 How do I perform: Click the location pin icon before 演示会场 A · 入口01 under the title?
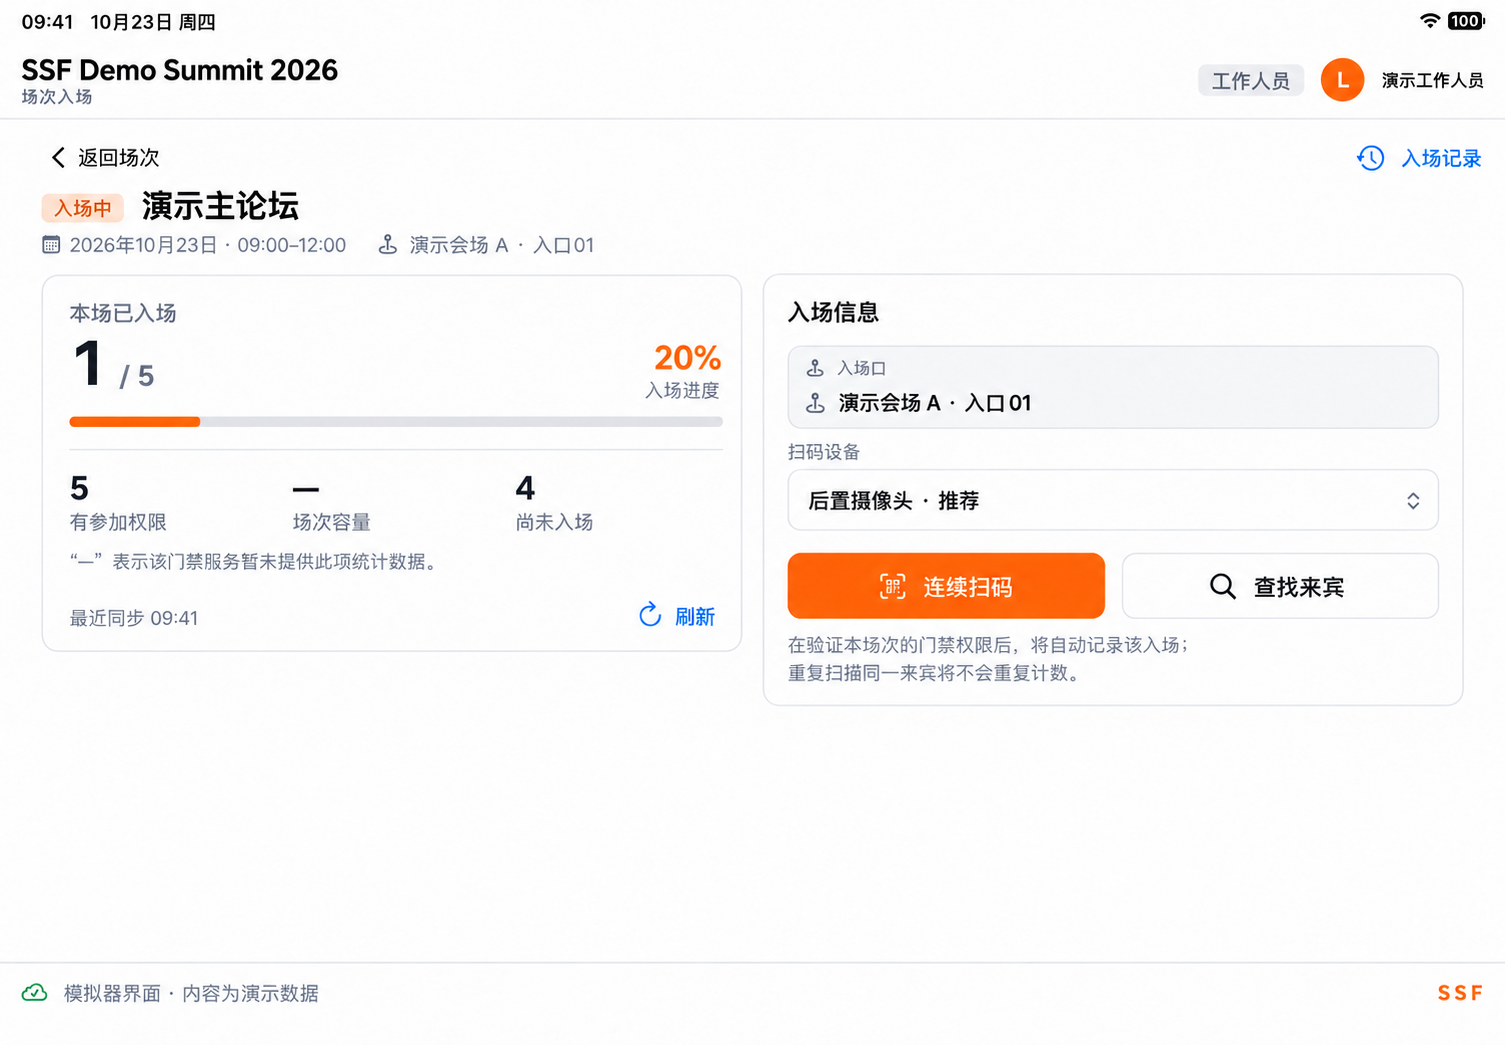(x=388, y=245)
